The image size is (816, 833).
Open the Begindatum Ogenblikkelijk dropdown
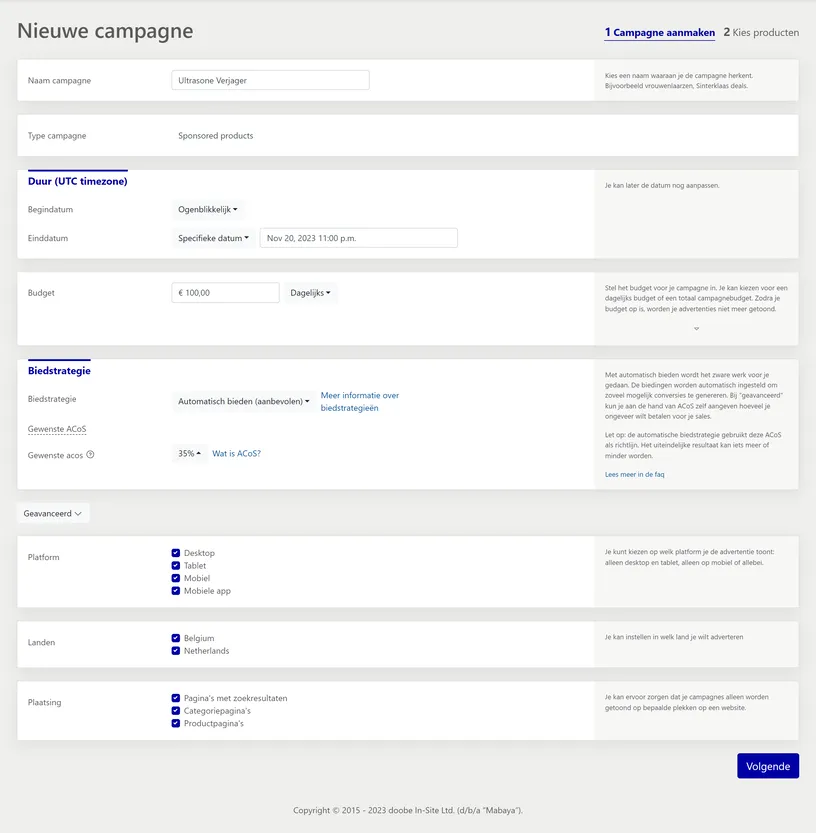208,210
